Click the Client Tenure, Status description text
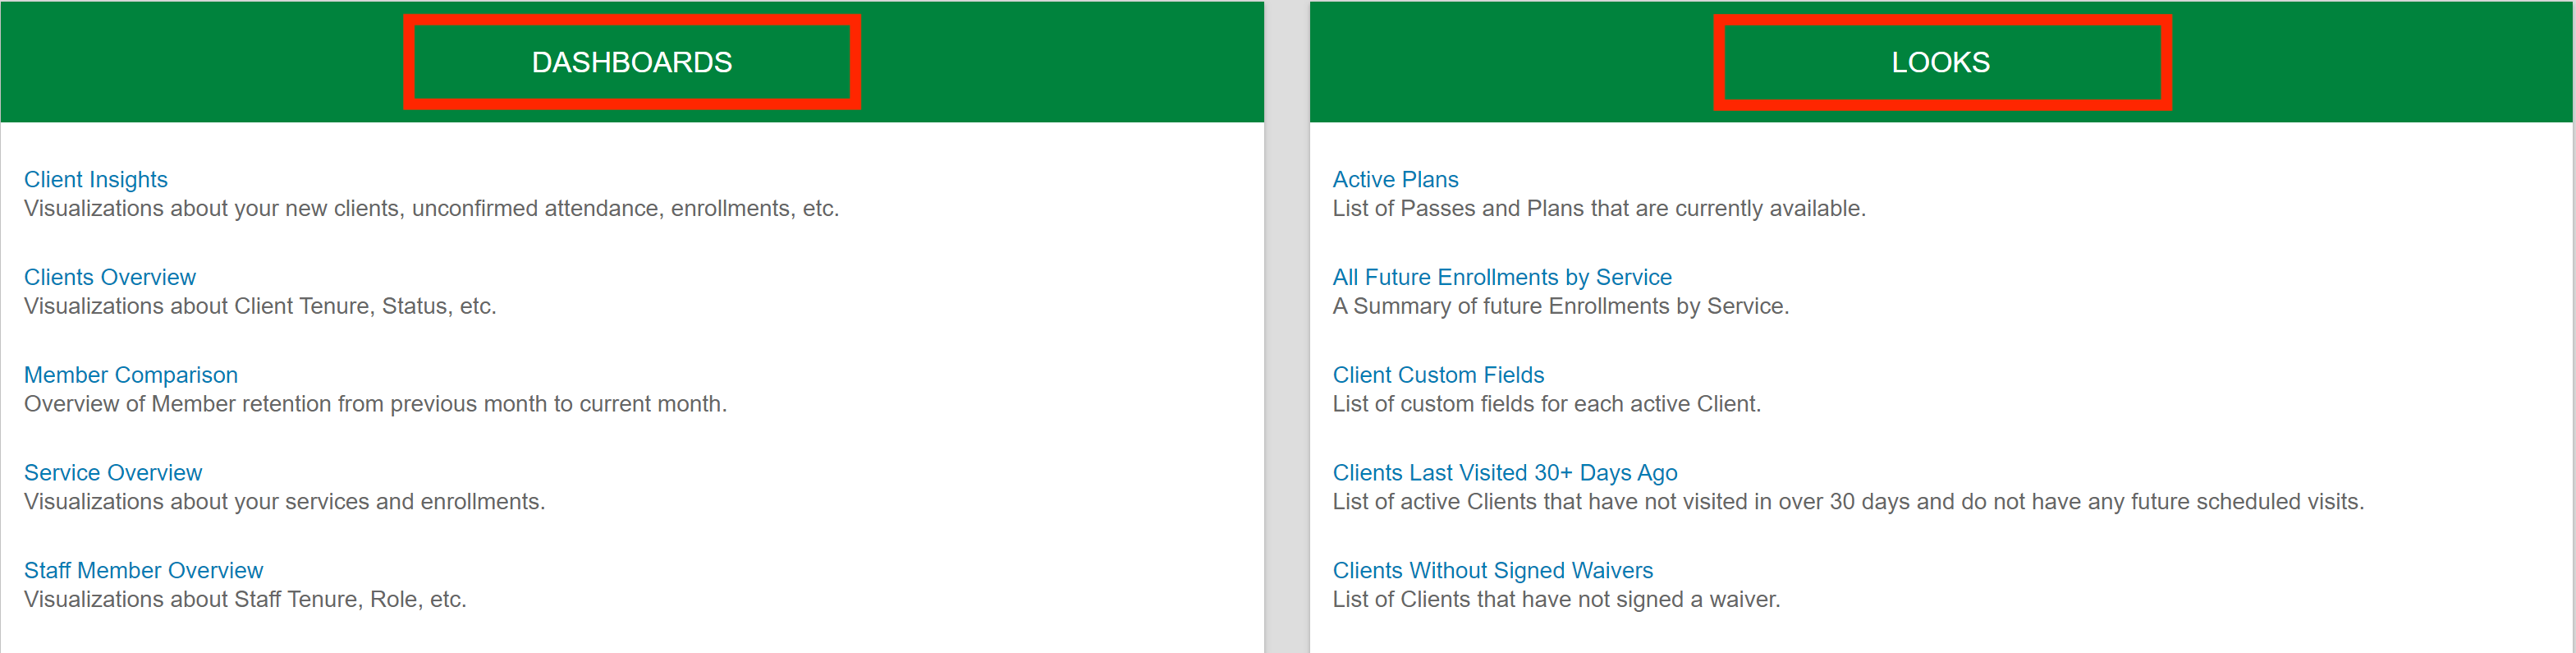 click(260, 306)
